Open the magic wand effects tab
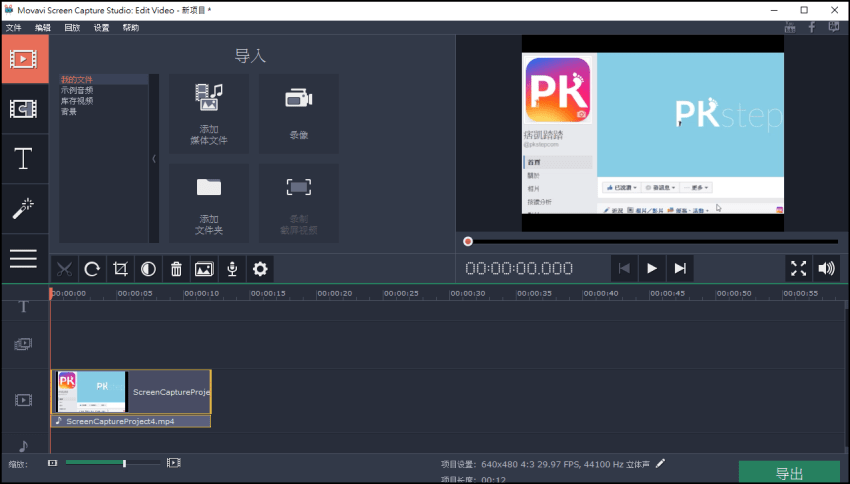Screen dimensions: 850x484 24,209
